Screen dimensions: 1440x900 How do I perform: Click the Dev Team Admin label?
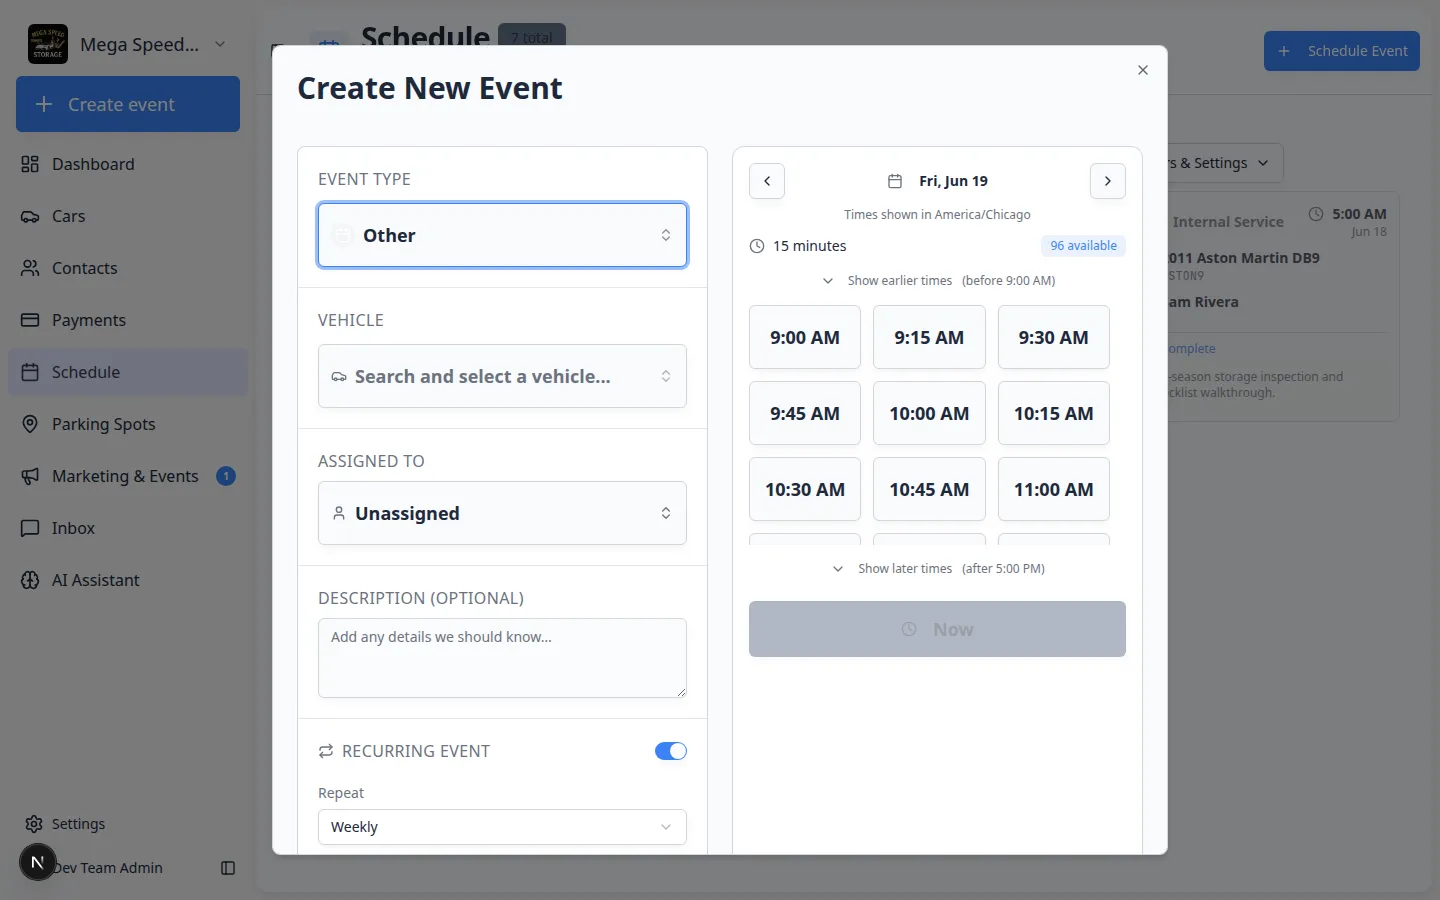108,868
